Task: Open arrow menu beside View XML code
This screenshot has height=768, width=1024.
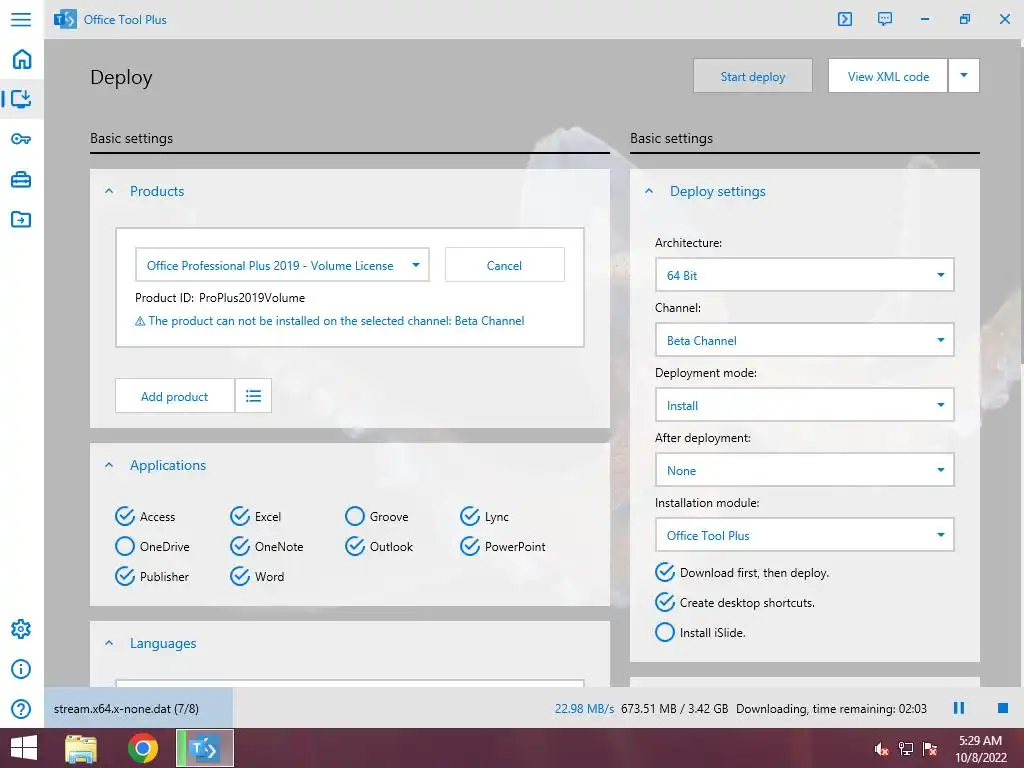Action: [964, 76]
